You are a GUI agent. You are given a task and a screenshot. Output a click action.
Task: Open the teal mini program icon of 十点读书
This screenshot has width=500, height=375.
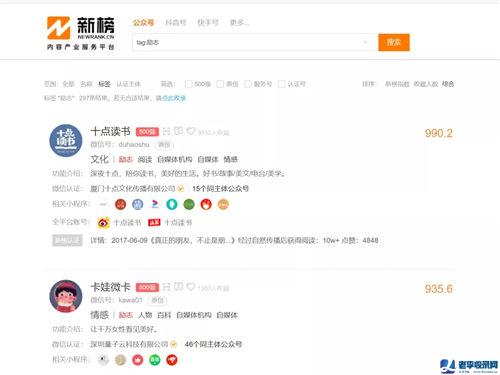pos(172,204)
